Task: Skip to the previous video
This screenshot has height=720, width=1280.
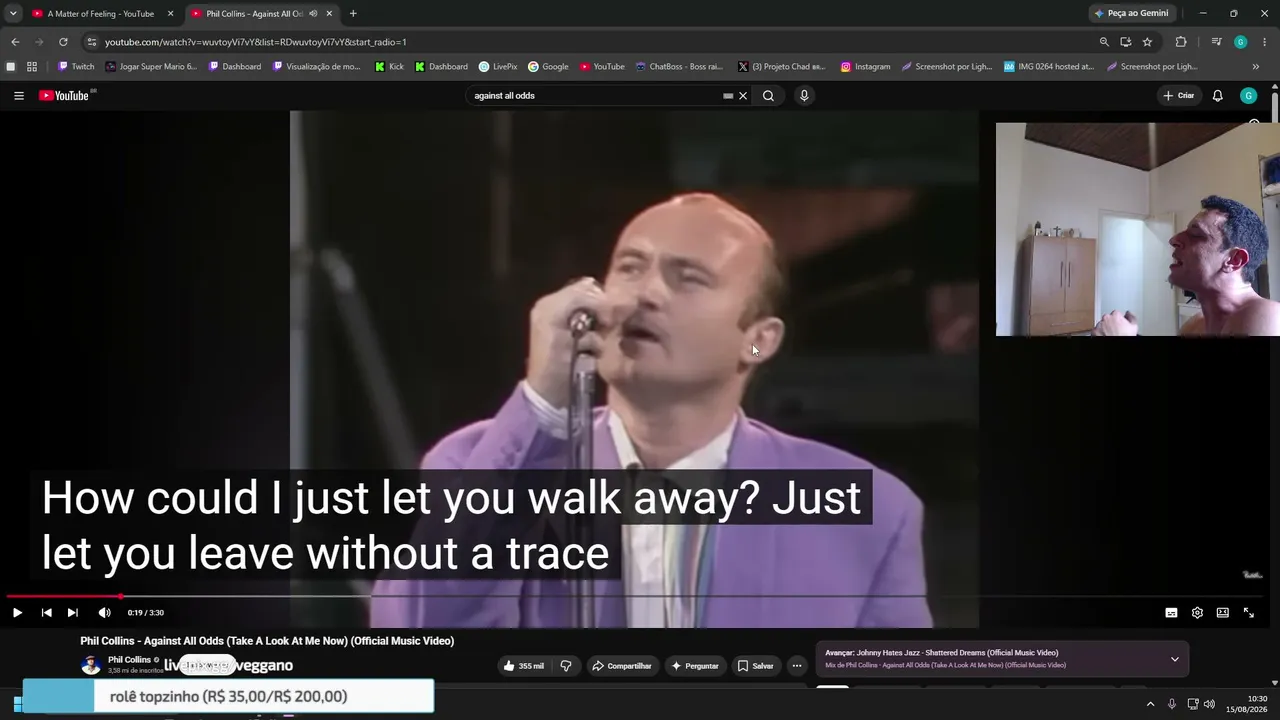Action: (46, 613)
